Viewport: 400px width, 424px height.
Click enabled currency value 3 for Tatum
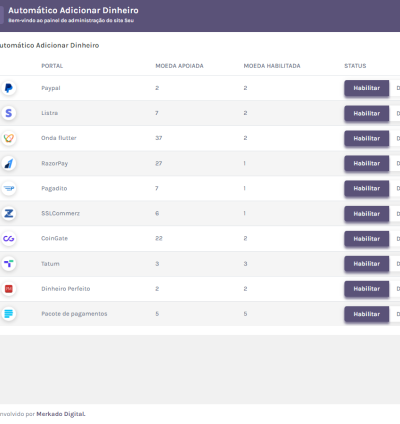click(x=245, y=264)
